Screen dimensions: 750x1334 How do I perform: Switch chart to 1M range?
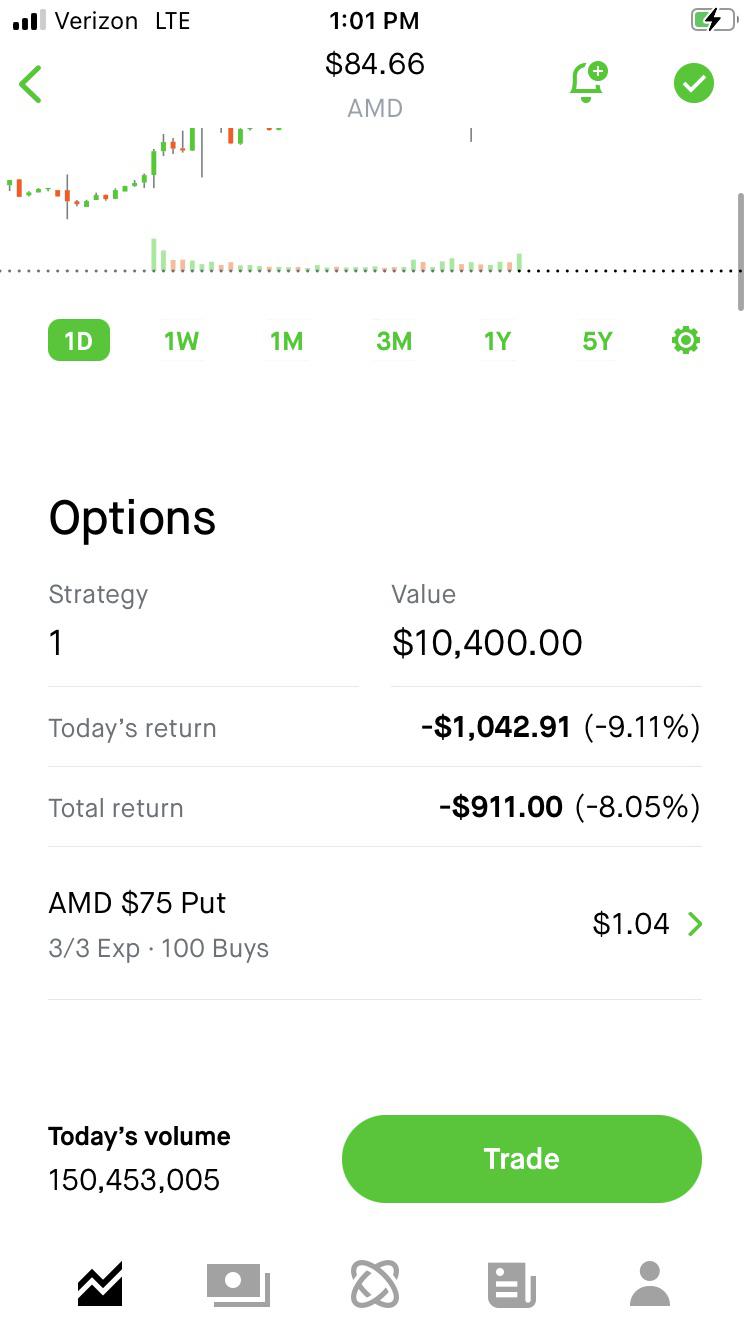pyautogui.click(x=287, y=341)
